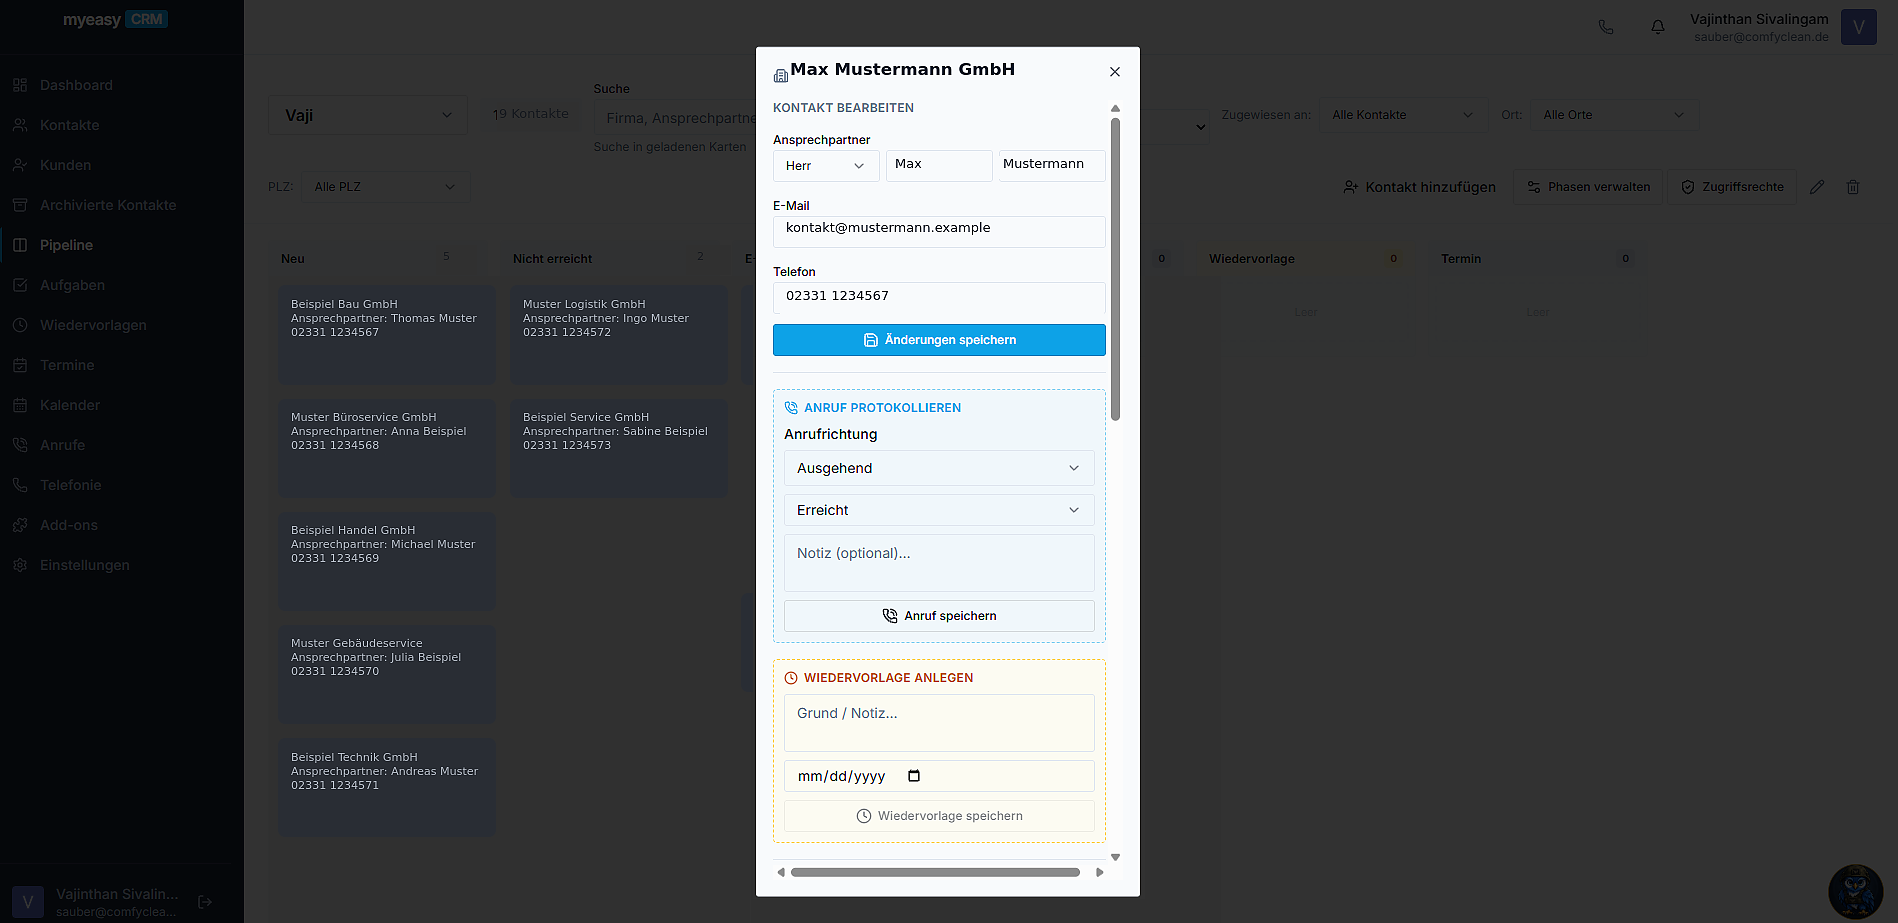Click Zugriffsrechte button
The height and width of the screenshot is (923, 1898).
tap(1733, 187)
